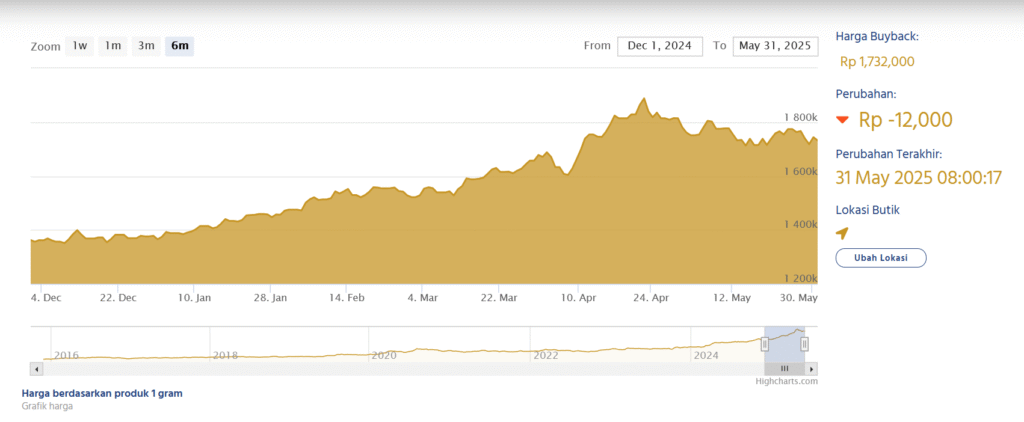Click the Lokasi Butik location arrow icon
The image size is (1024, 422).
842,233
